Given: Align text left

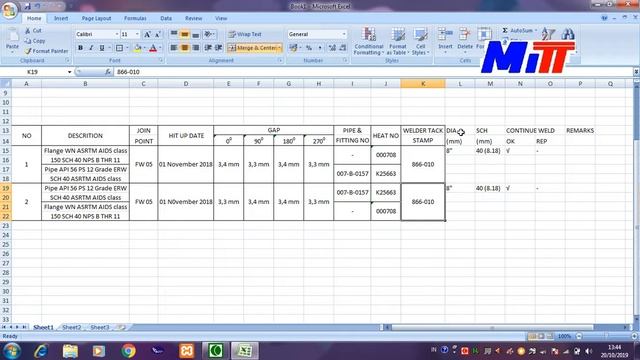Looking at the screenshot, I should coord(174,48).
